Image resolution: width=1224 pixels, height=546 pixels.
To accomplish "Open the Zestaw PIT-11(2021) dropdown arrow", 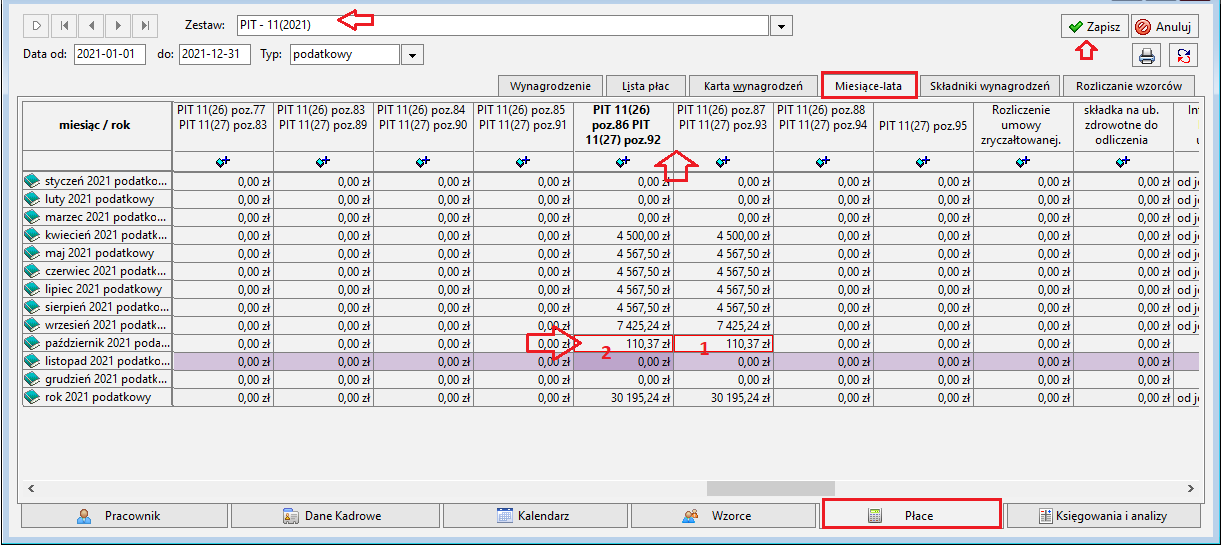I will [x=783, y=25].
